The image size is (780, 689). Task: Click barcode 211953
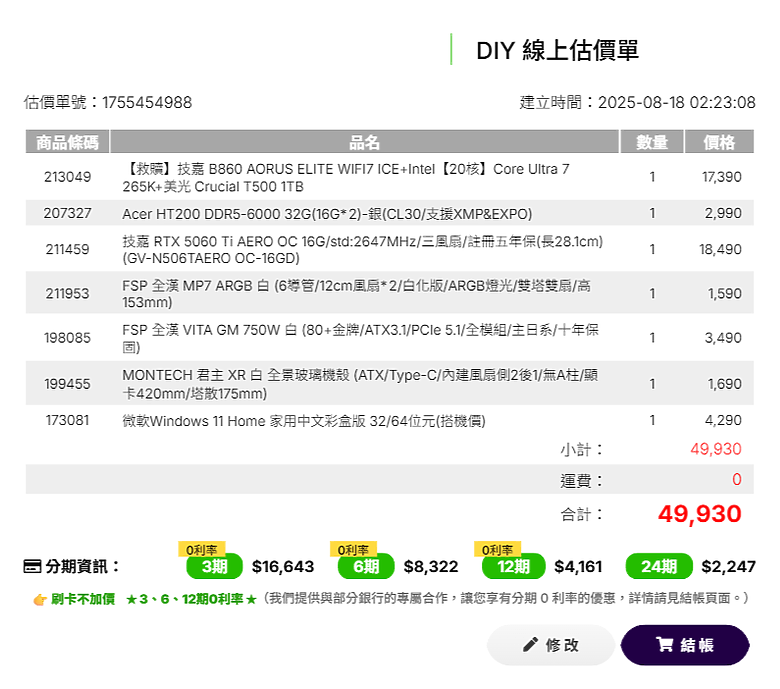[x=68, y=294]
